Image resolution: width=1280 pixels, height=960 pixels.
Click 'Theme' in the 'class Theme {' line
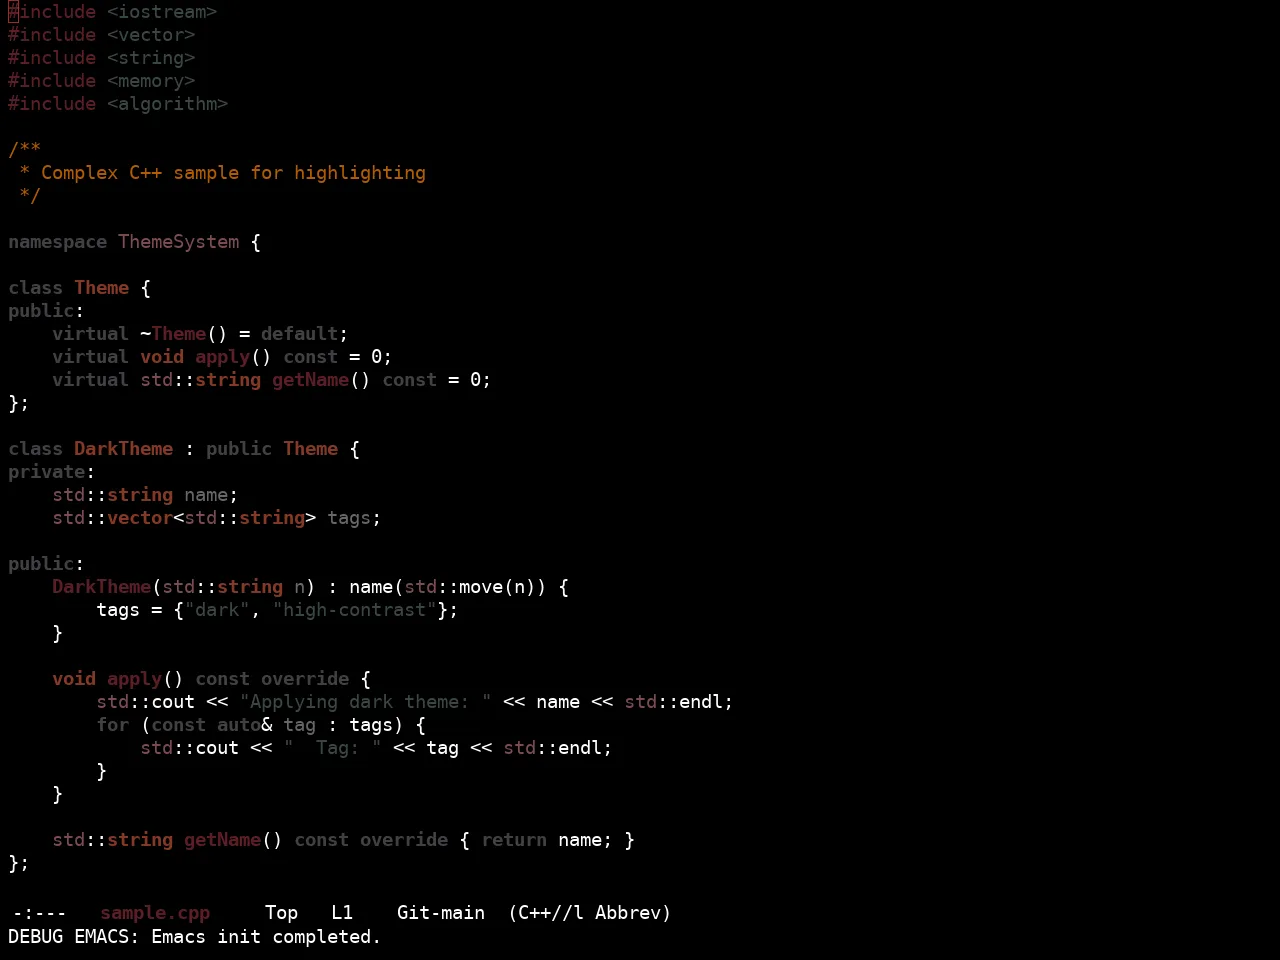pos(102,288)
